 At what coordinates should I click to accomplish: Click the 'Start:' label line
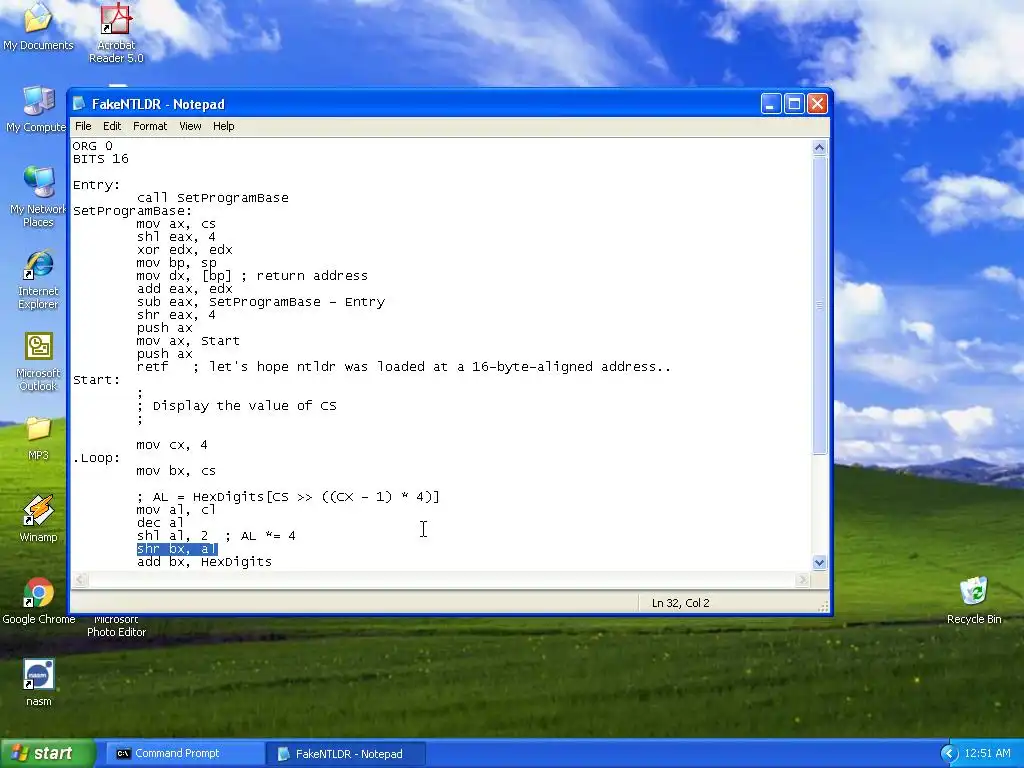[x=97, y=380]
